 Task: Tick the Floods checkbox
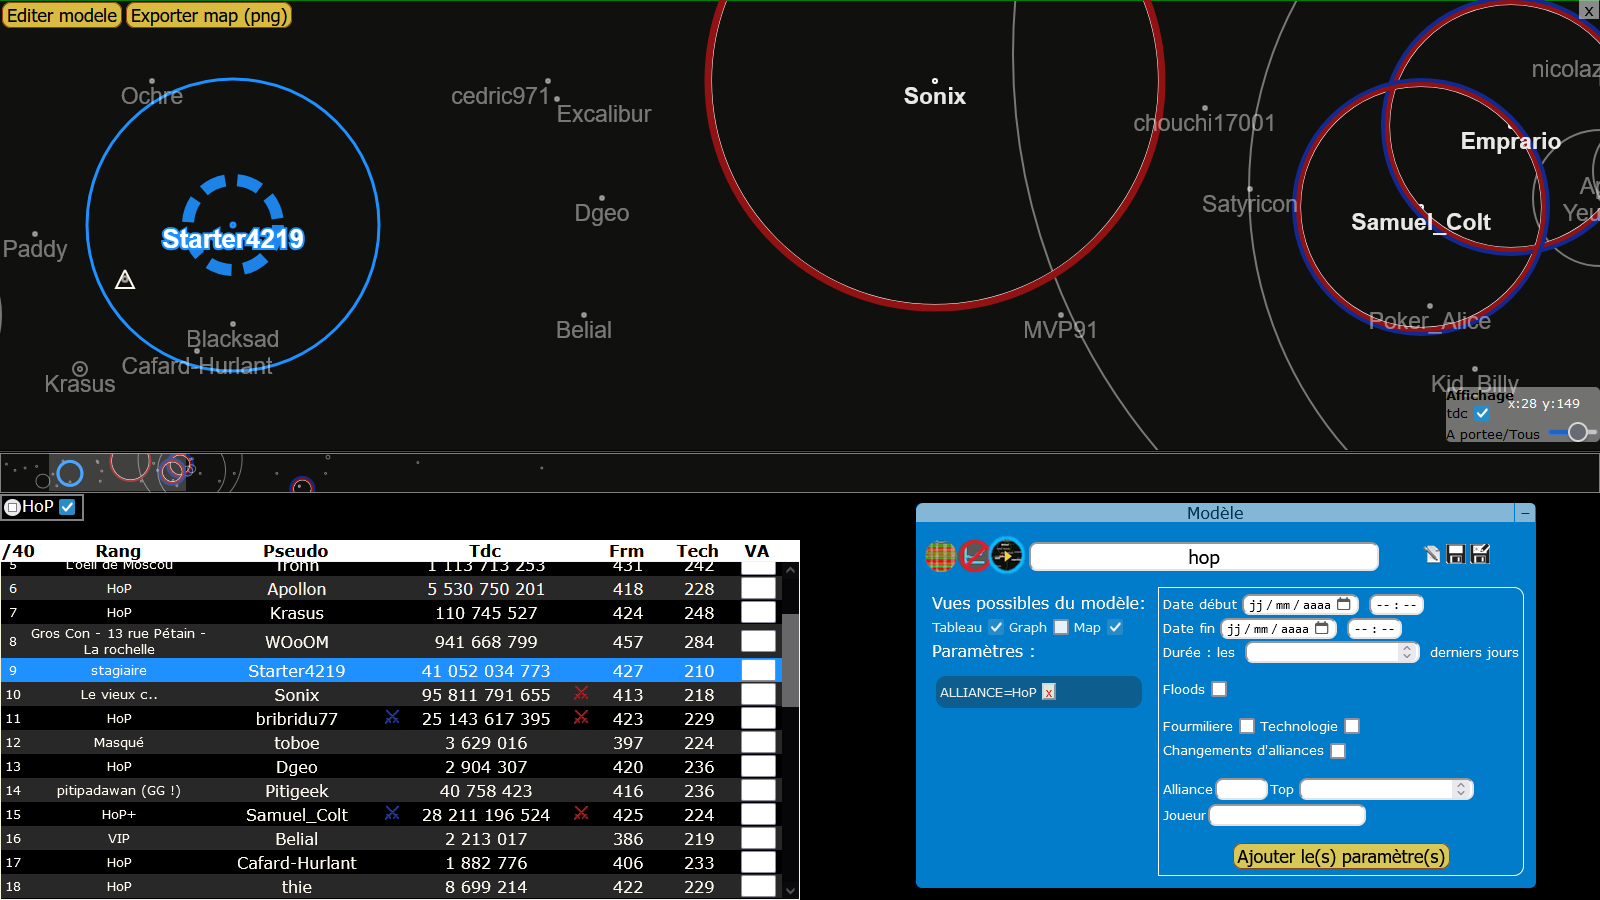point(1219,689)
